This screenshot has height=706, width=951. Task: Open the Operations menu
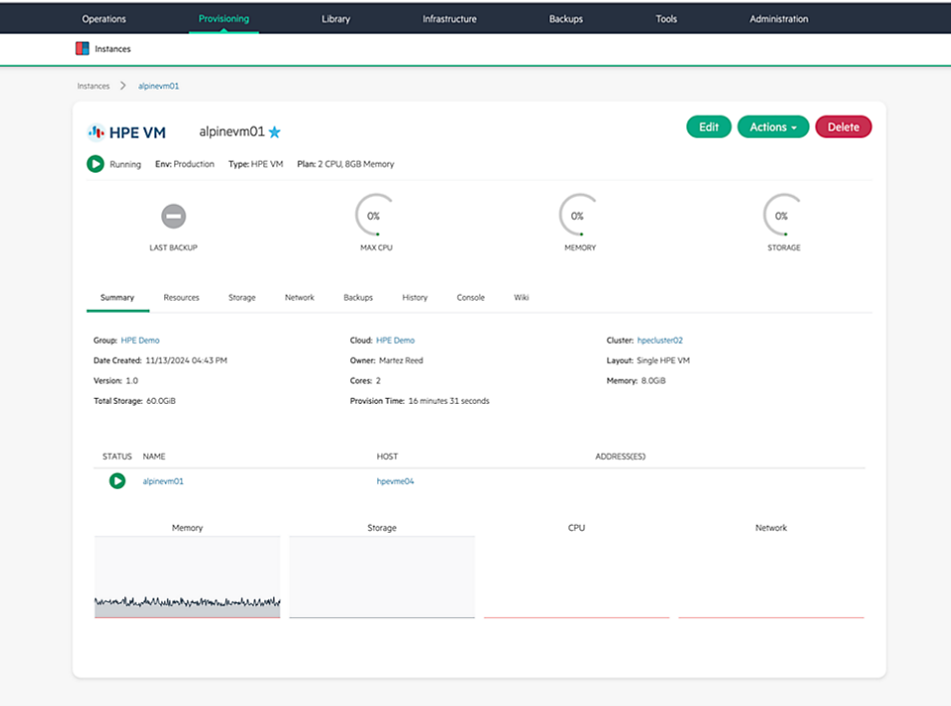[104, 19]
